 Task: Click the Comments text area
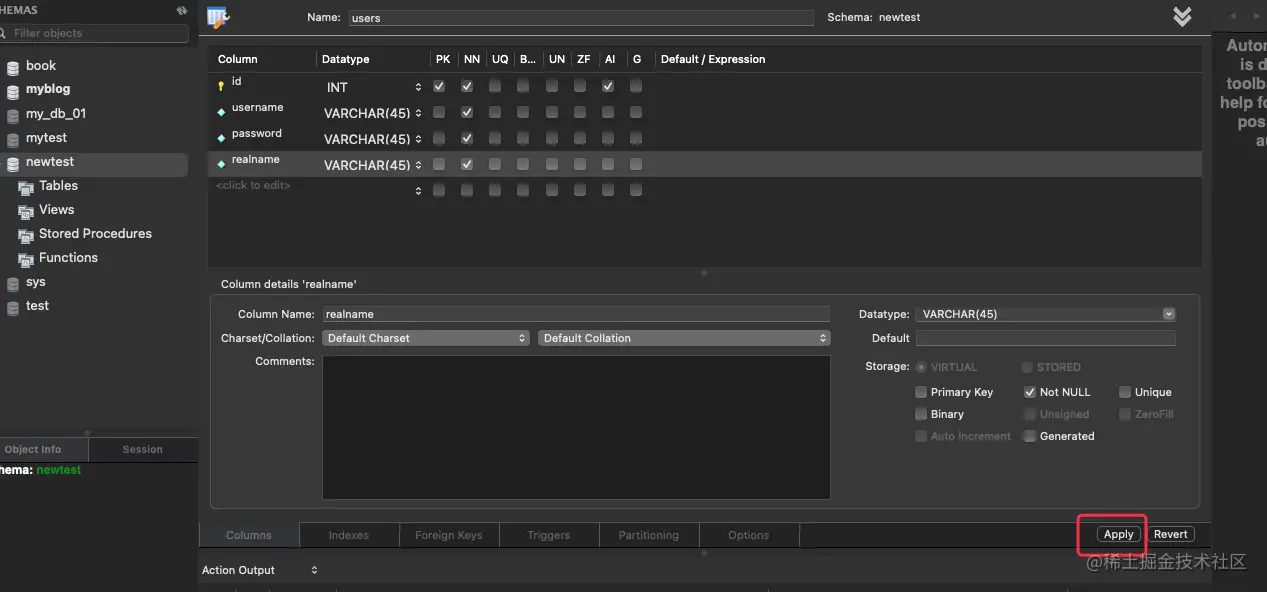576,427
